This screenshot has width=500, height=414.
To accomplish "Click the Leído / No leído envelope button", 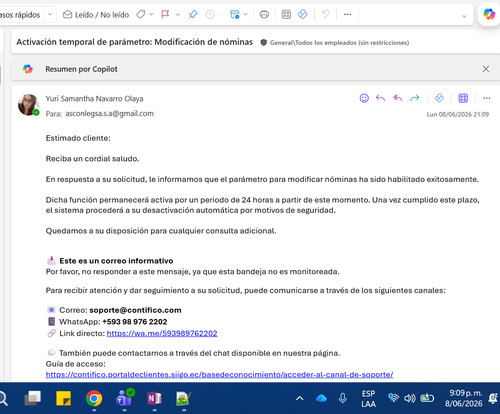I will (96, 15).
